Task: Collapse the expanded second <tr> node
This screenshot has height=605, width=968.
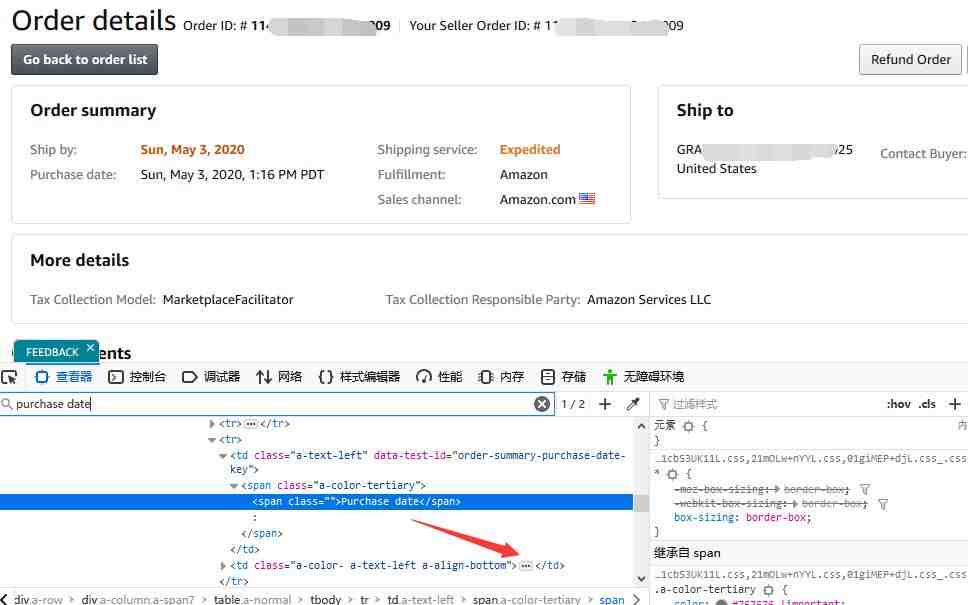Action: click(212, 440)
